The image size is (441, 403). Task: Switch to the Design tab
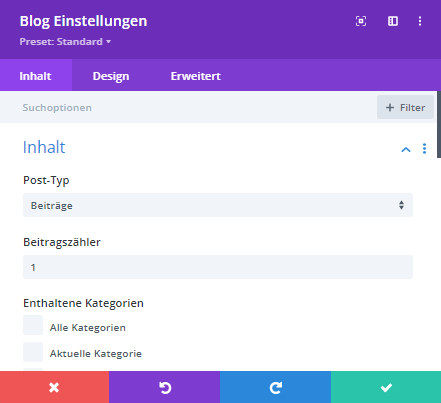click(111, 76)
